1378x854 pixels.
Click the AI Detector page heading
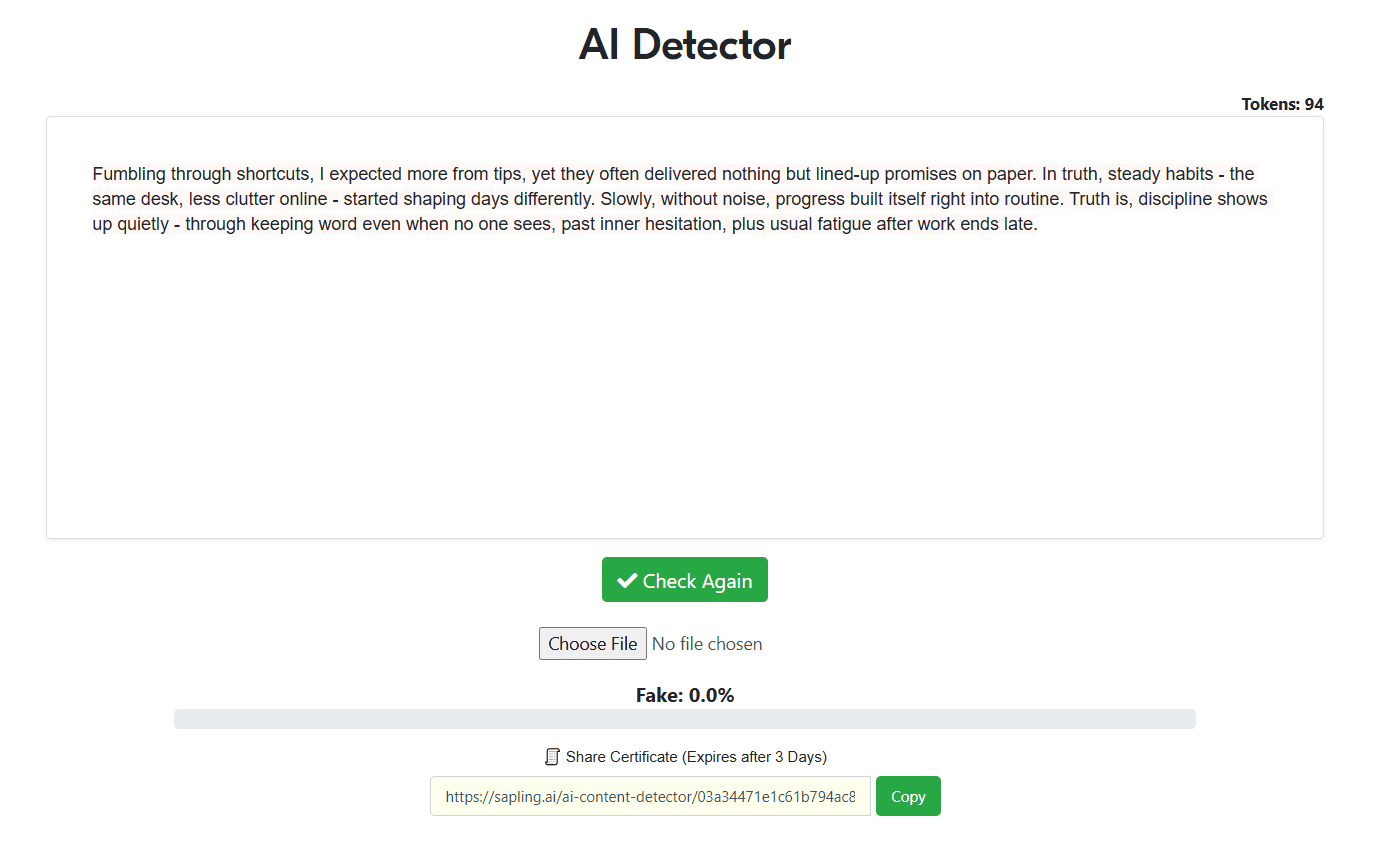(685, 45)
